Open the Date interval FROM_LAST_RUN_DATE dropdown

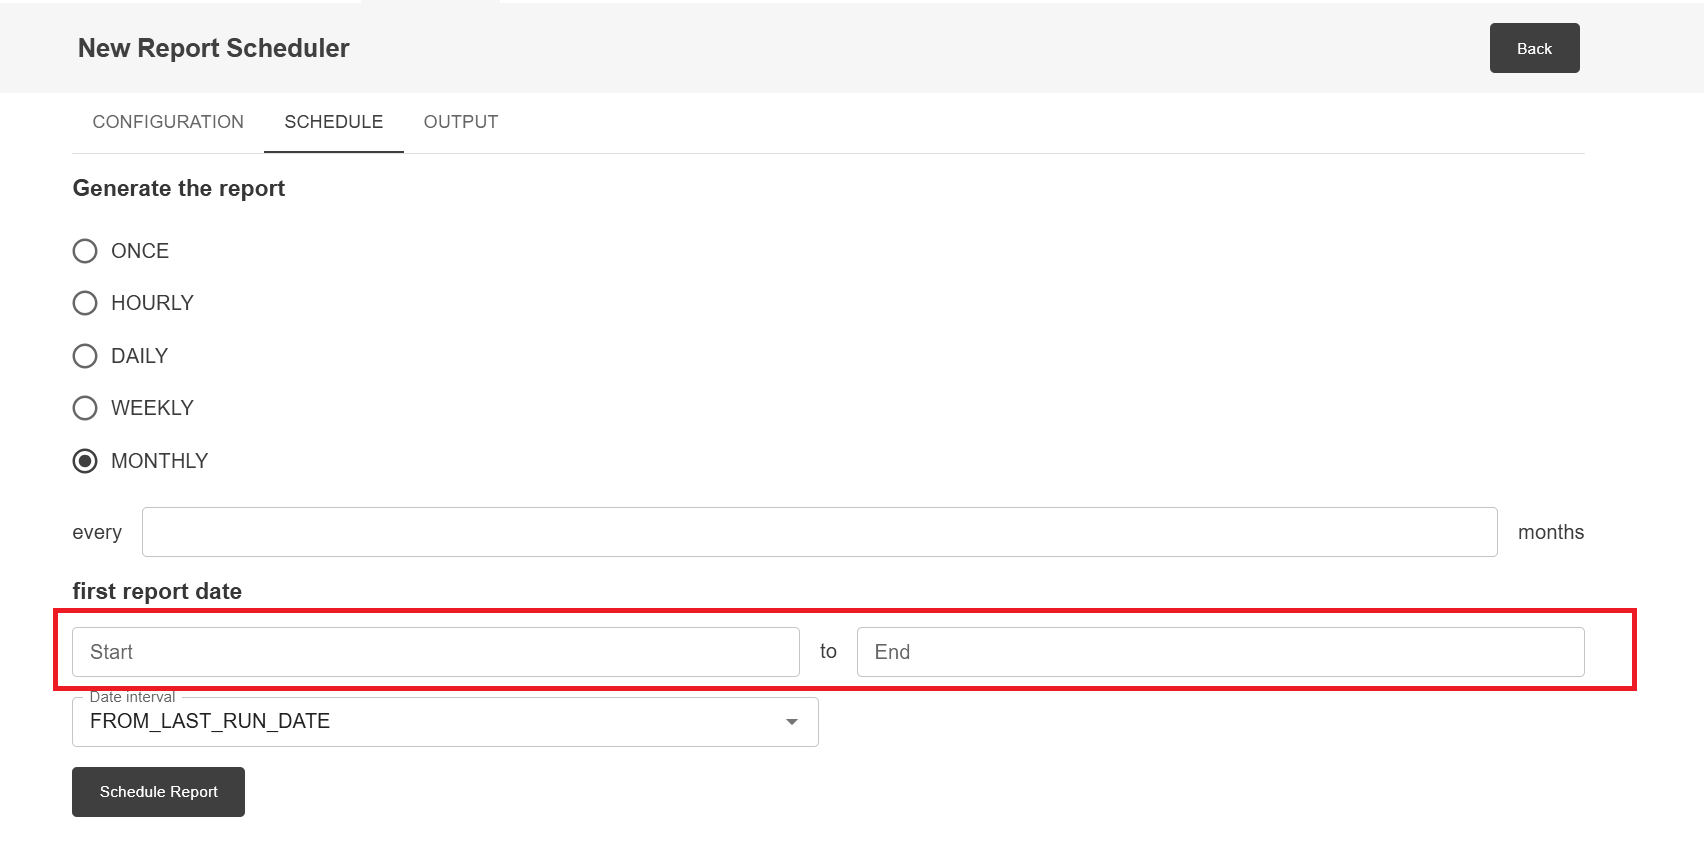(430, 722)
